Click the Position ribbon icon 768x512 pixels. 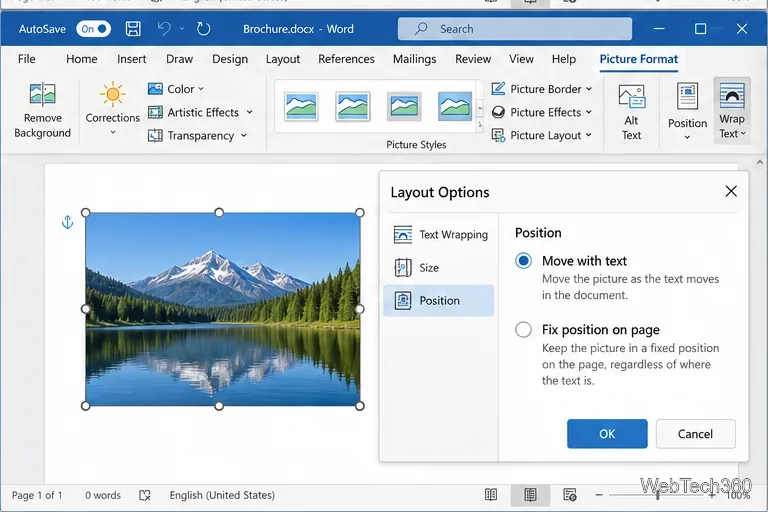pos(687,96)
